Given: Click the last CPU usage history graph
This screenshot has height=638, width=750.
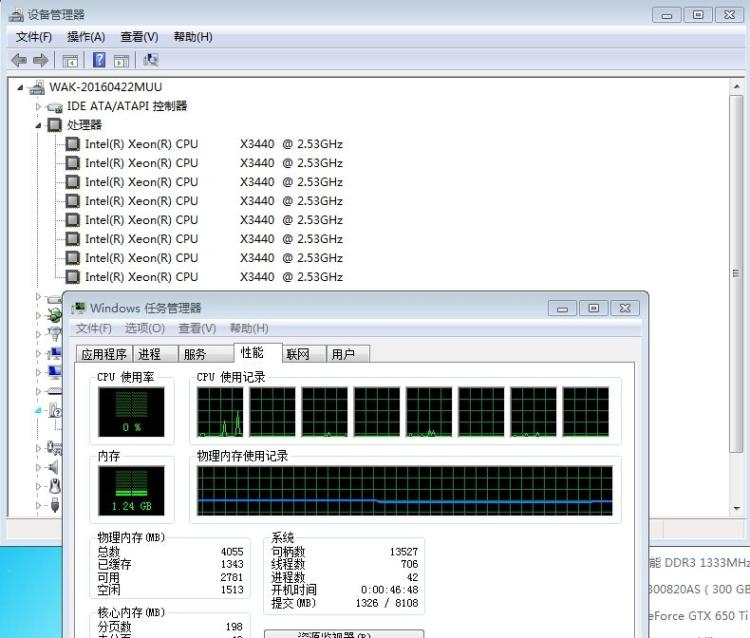Looking at the screenshot, I should 586,412.
